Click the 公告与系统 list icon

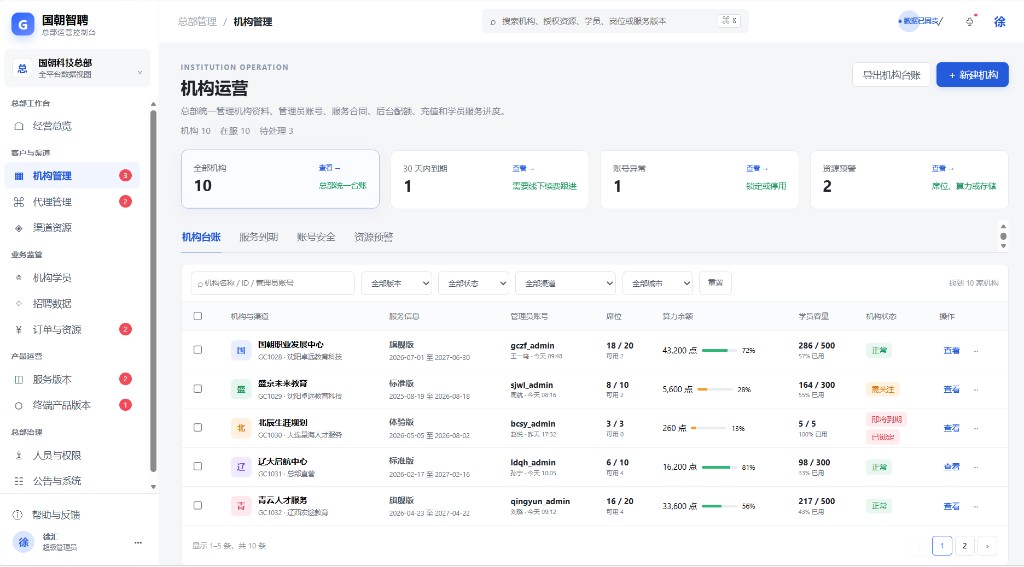[x=19, y=481]
